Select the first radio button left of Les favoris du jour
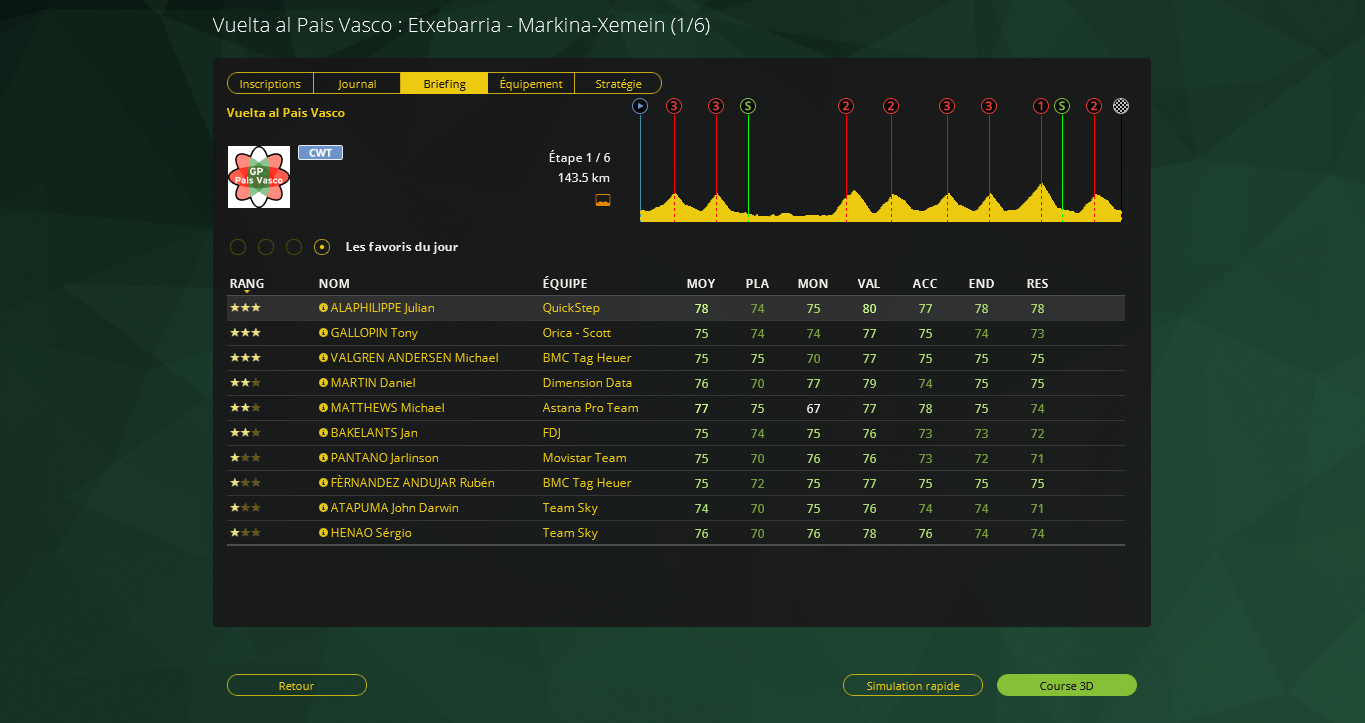 pyautogui.click(x=238, y=247)
